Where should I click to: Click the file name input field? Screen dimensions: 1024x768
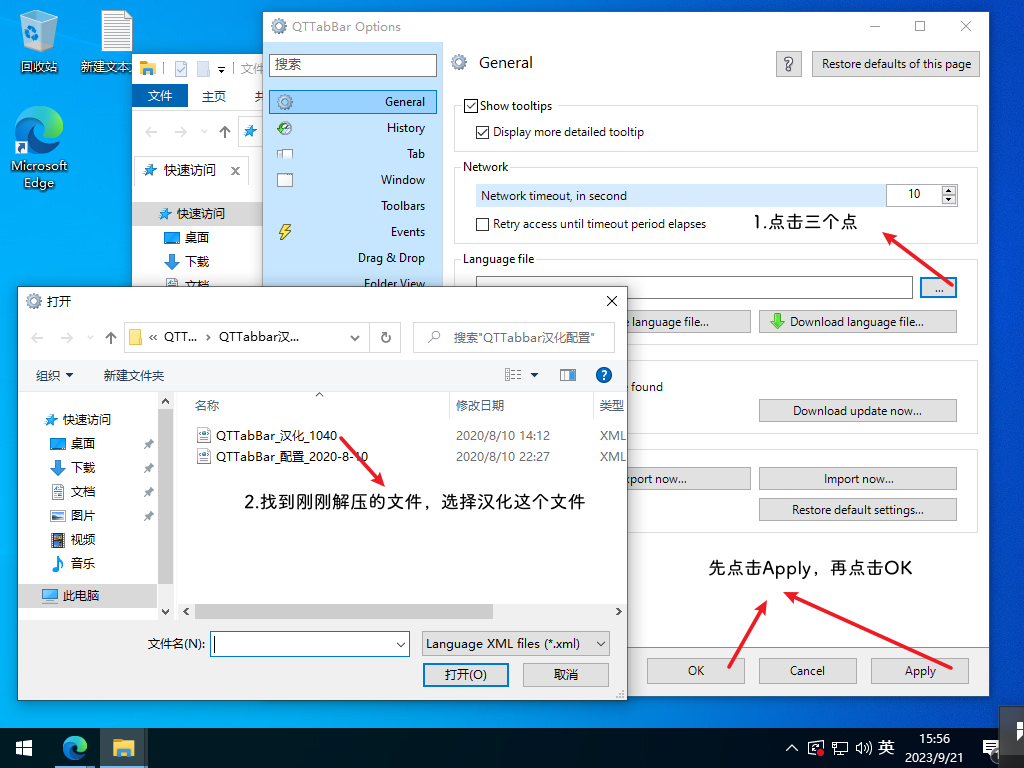point(302,645)
